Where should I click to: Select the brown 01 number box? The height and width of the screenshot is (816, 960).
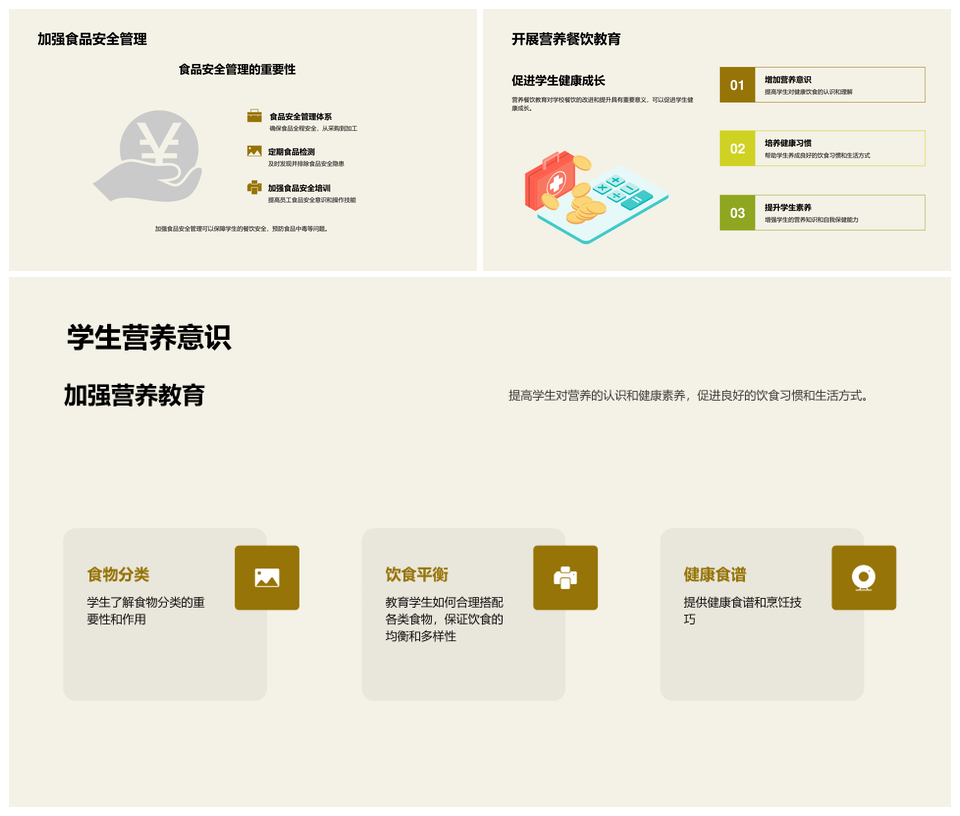737,85
